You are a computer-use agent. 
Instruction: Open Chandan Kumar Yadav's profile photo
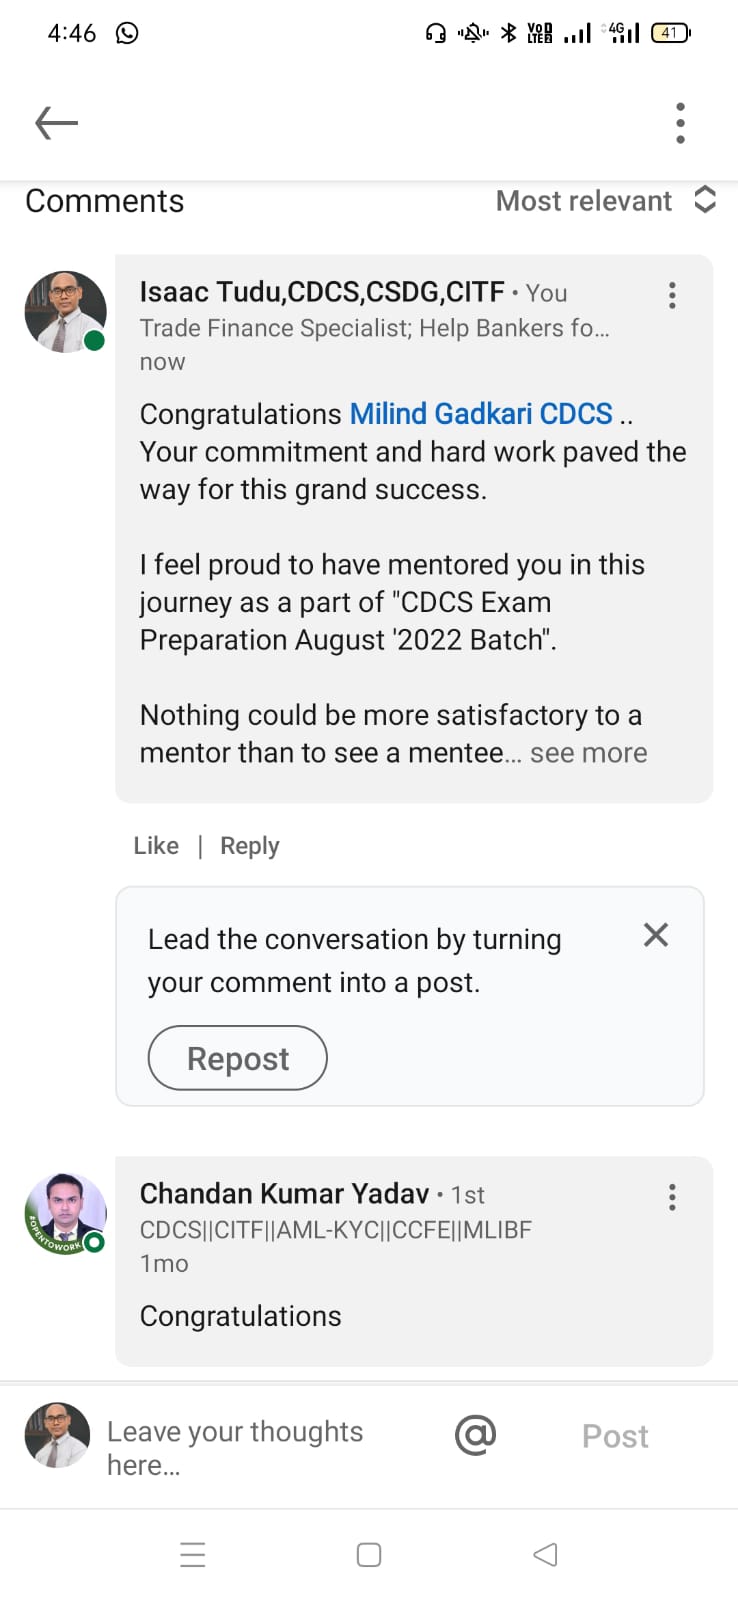(65, 1213)
